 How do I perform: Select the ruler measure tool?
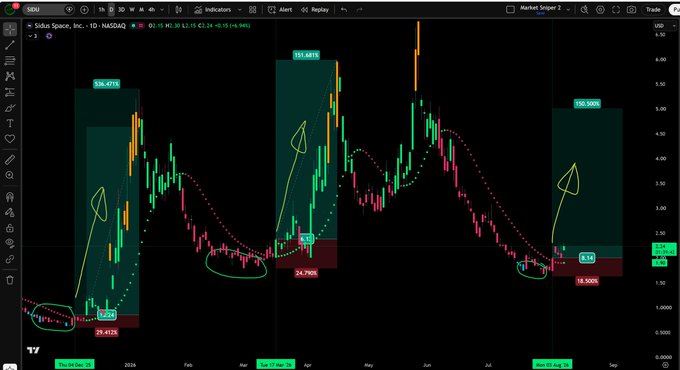coord(10,160)
